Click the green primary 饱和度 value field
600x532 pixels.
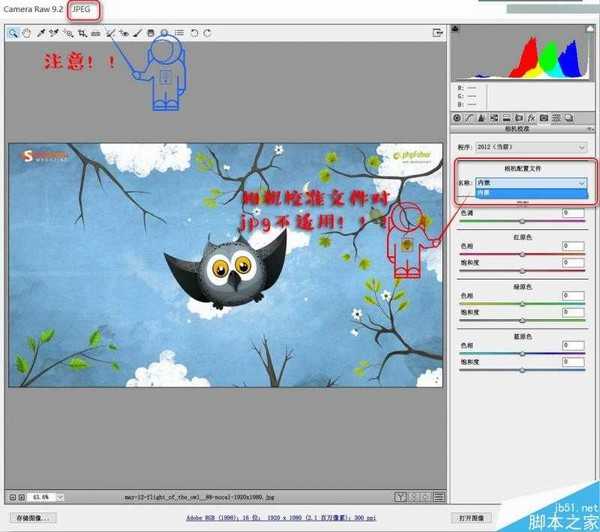click(573, 312)
